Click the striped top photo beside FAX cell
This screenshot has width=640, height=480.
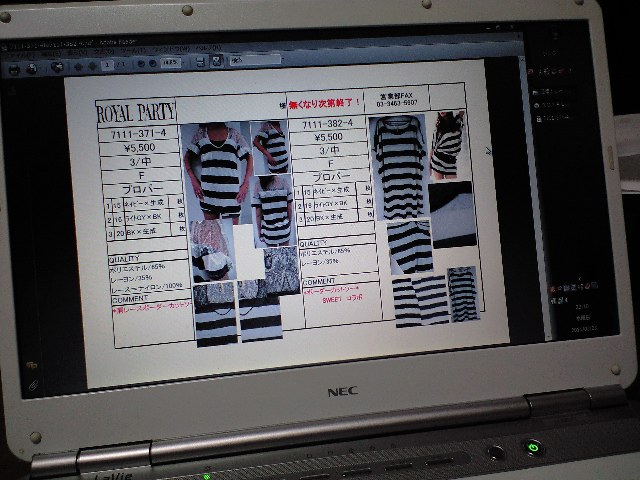[448, 145]
